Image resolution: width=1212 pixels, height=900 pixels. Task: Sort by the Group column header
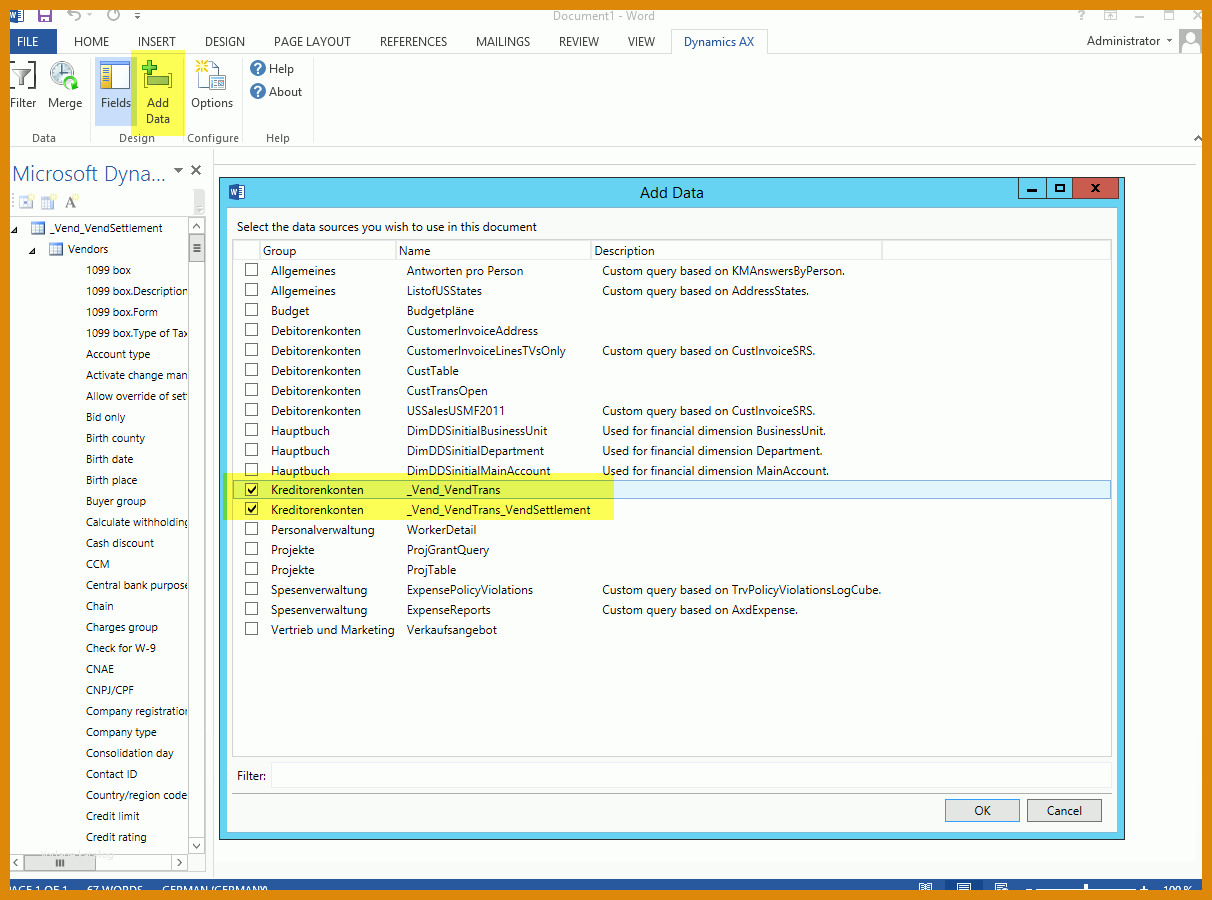328,250
